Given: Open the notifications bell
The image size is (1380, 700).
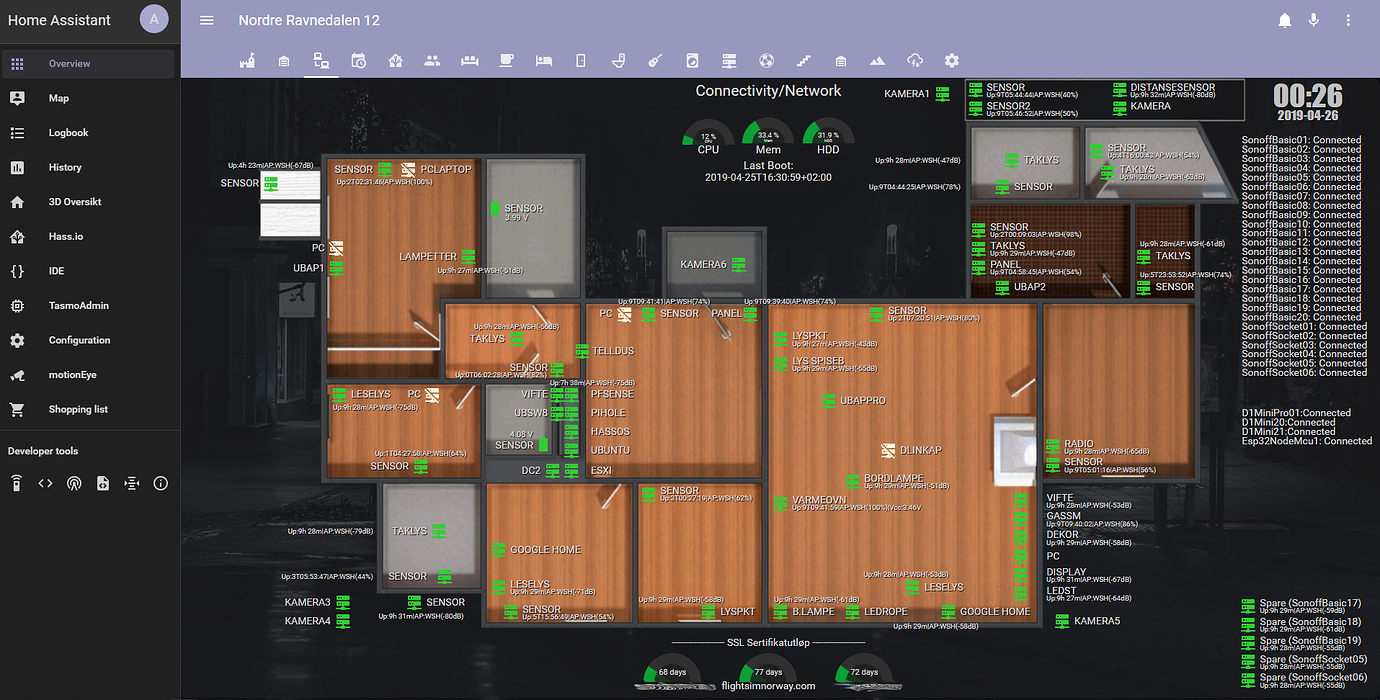Looking at the screenshot, I should [1284, 19].
